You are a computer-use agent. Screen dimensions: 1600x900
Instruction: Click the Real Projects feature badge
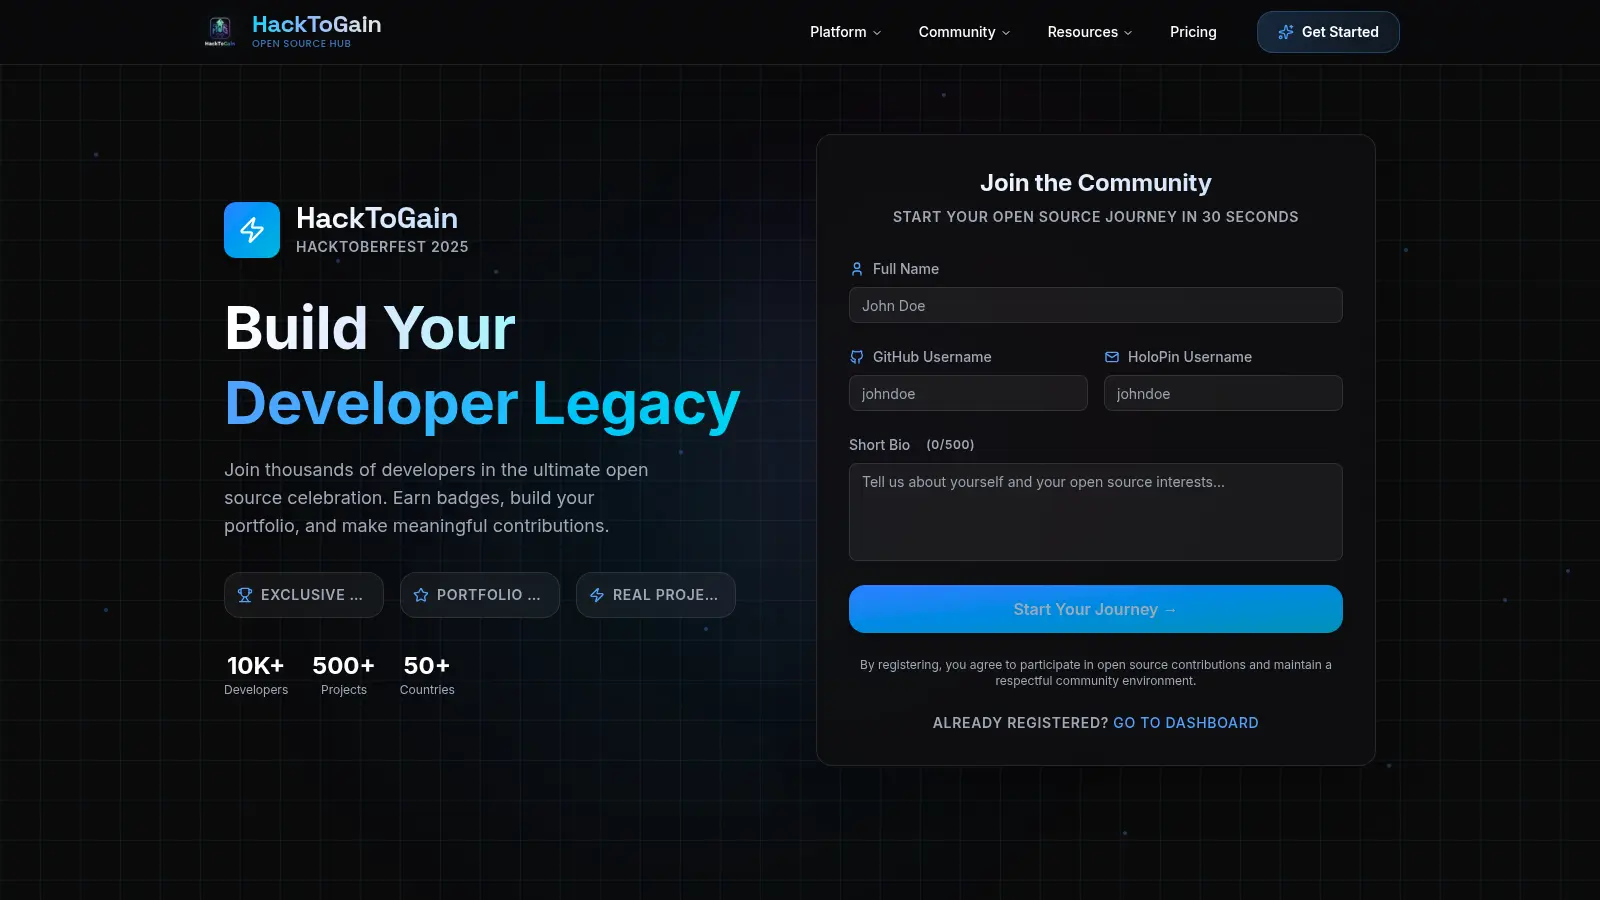pos(656,595)
